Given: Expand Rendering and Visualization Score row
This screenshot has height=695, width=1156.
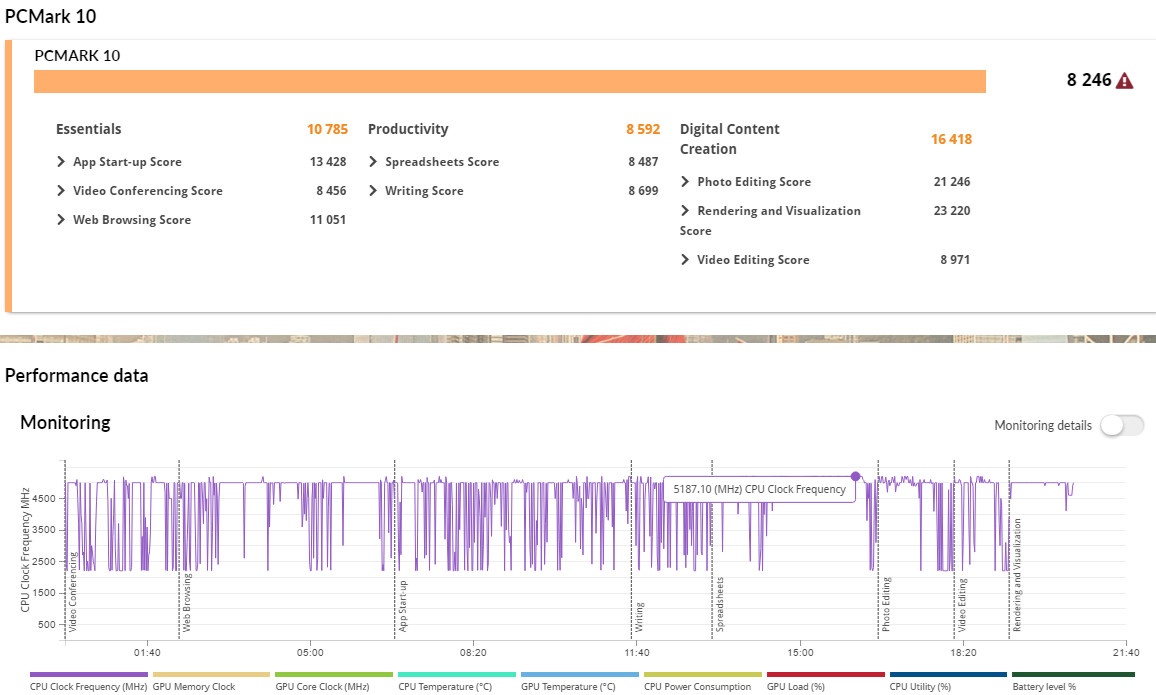Looking at the screenshot, I should point(685,211).
